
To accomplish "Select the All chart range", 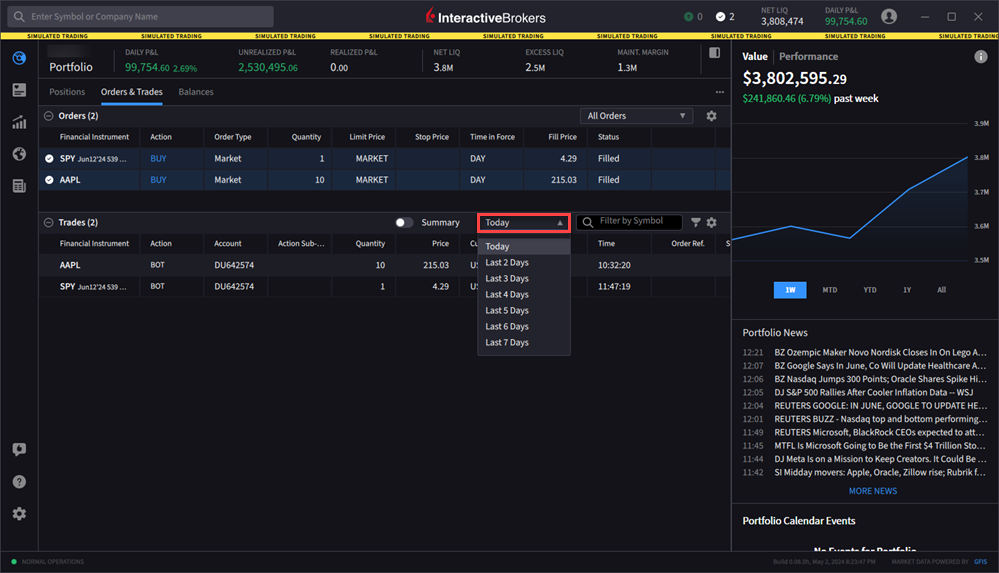I will (x=942, y=290).
